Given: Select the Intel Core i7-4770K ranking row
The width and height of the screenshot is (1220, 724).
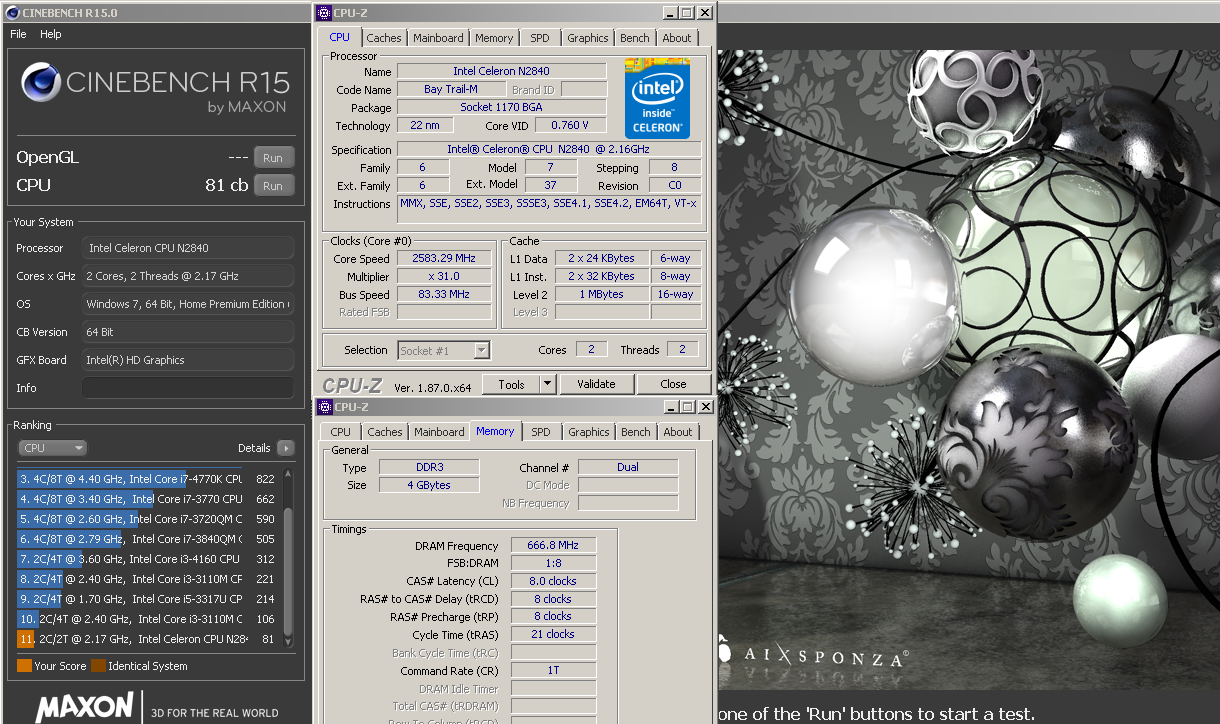Looking at the screenshot, I should 147,479.
